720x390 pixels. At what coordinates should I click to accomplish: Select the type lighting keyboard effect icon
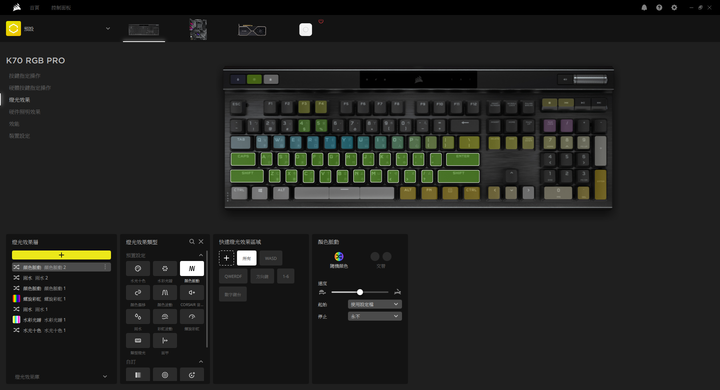tap(138, 340)
